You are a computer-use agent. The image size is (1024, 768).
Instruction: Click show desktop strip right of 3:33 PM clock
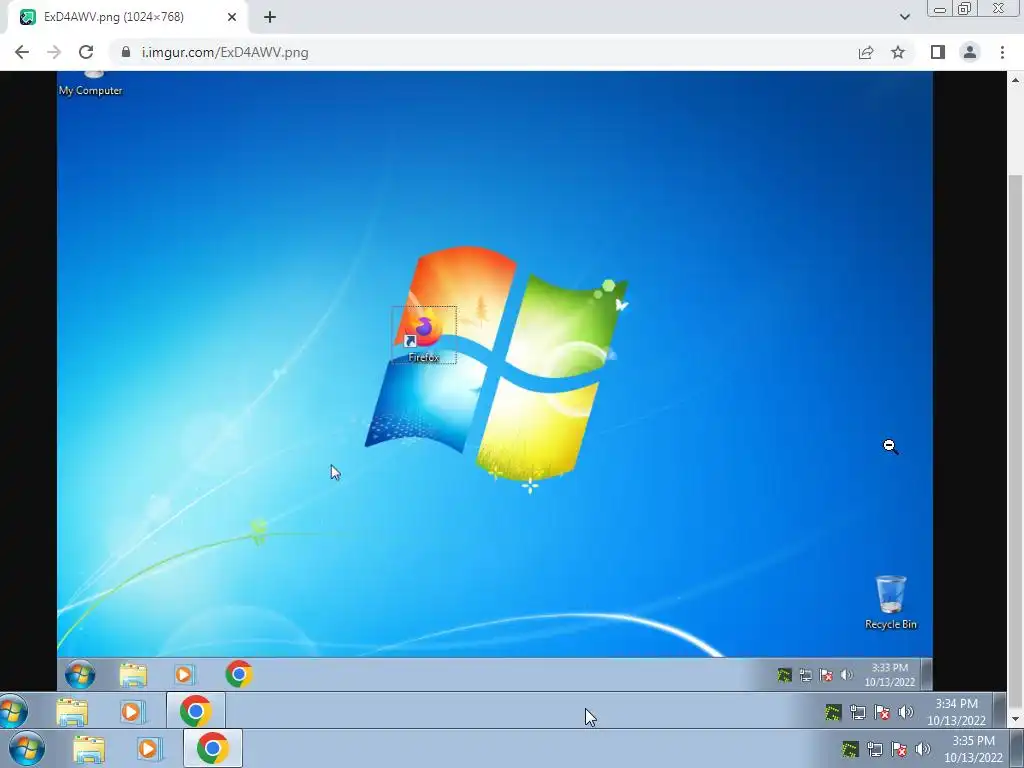click(926, 675)
